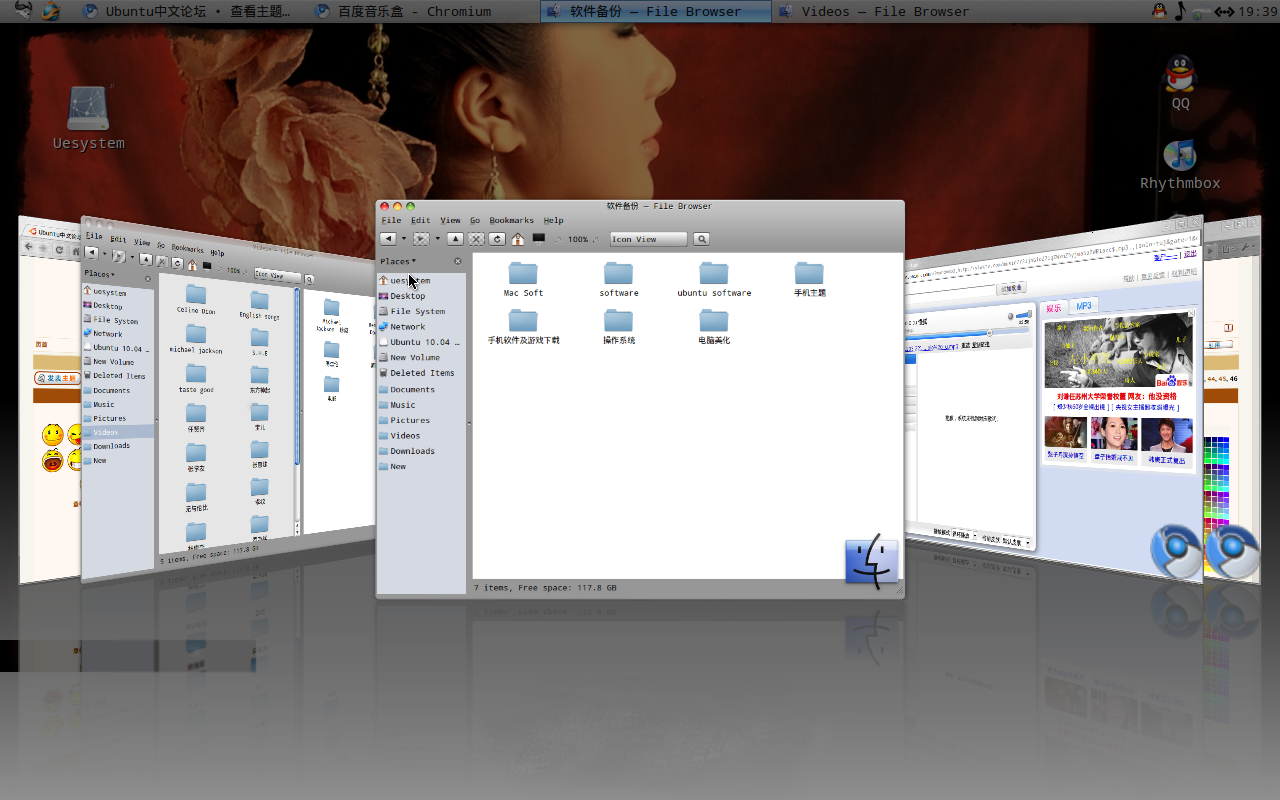The width and height of the screenshot is (1280, 800).
Task: Select 手机软件及游戏下载 folder
Action: pos(523,326)
